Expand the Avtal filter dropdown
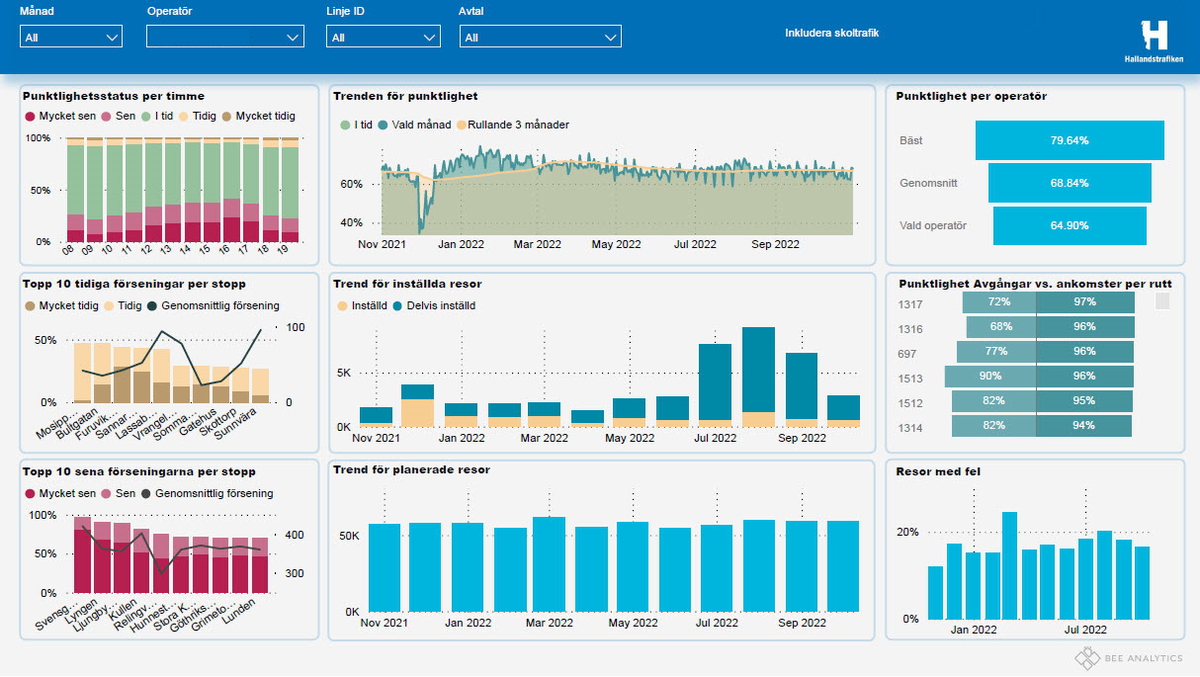The height and width of the screenshot is (677, 1200). click(x=540, y=37)
